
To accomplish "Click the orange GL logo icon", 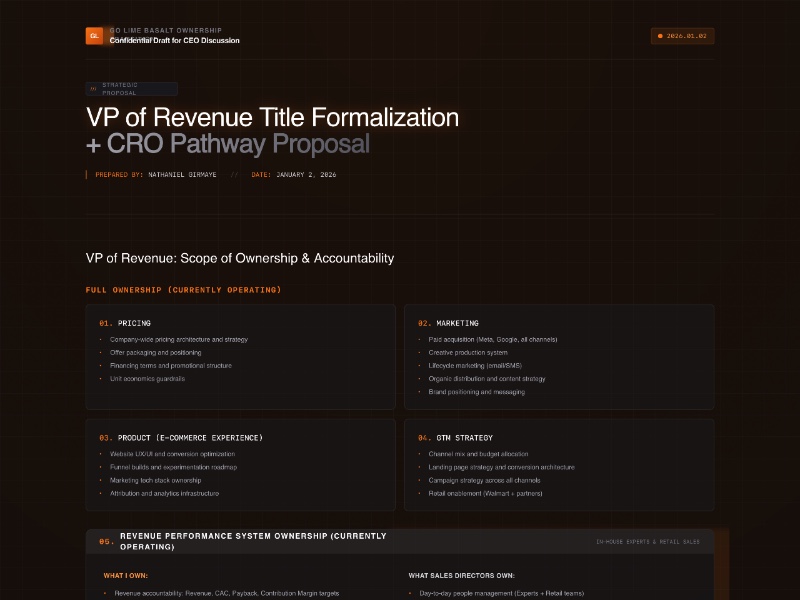I will click(x=94, y=36).
